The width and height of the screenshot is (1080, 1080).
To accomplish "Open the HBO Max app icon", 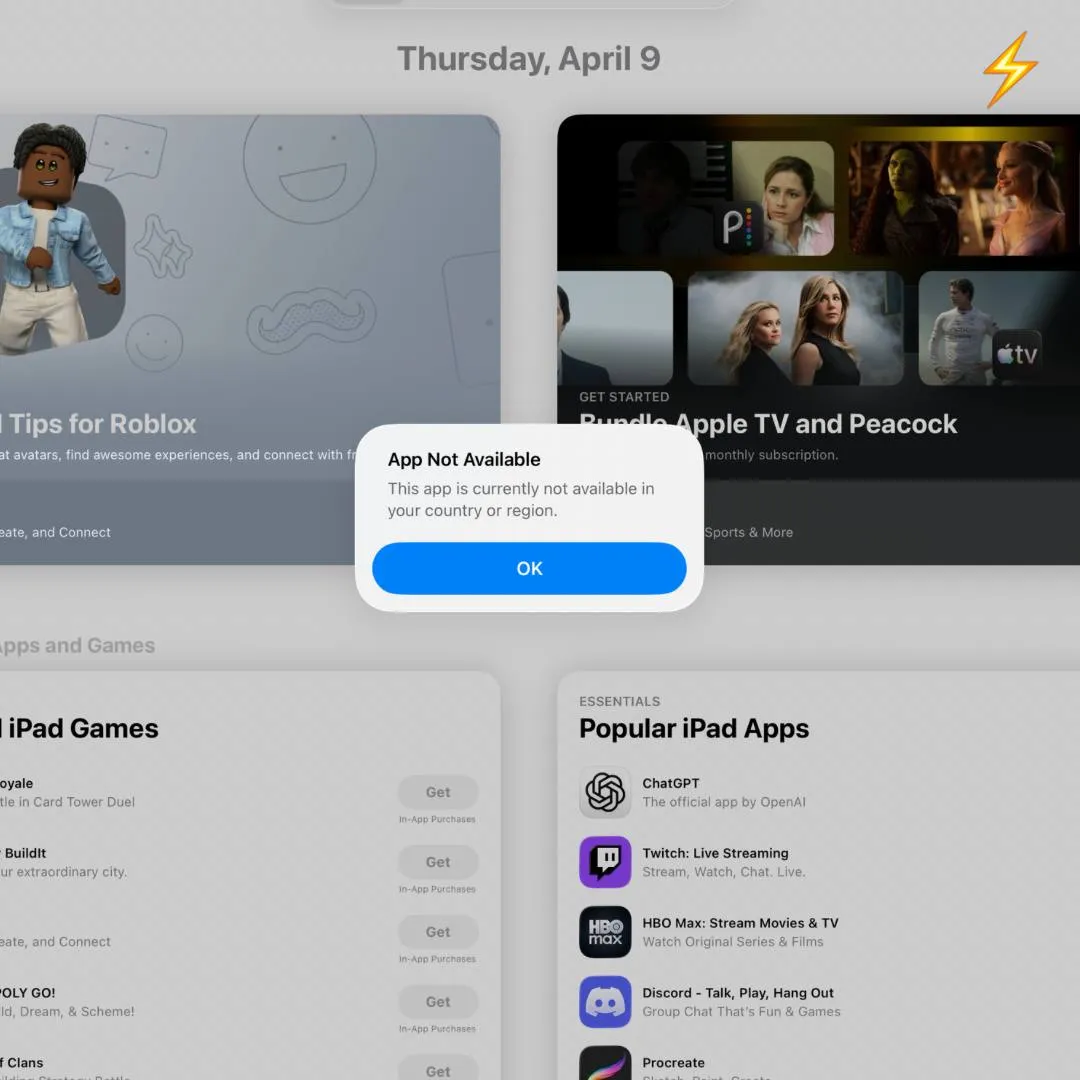I will pos(605,932).
